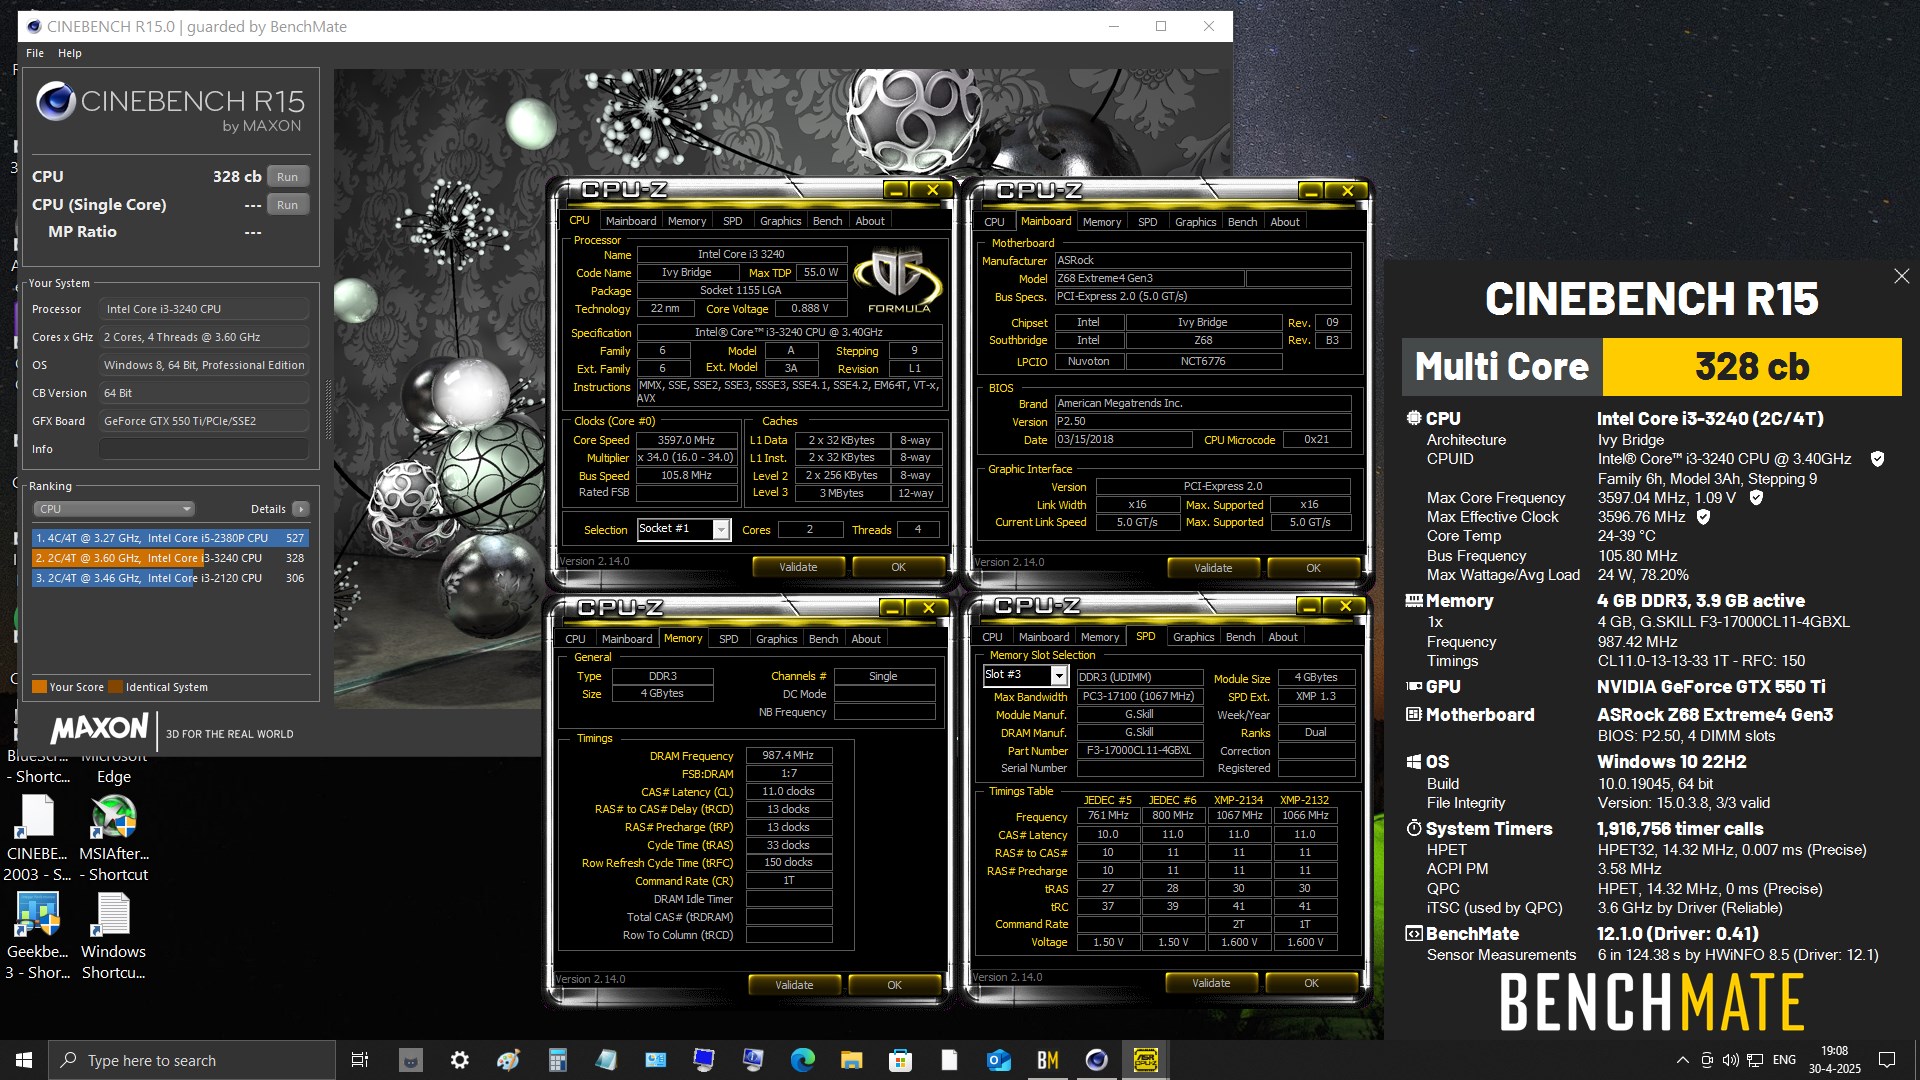
Task: Open the notification center icon
Action: coord(1887,1060)
